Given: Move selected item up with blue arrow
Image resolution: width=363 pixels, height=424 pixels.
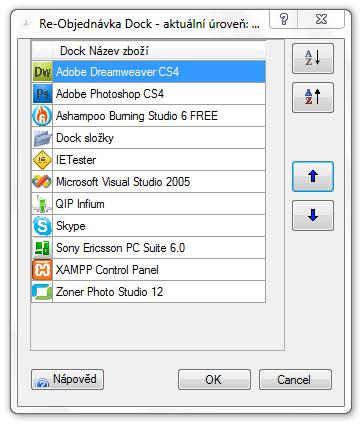Looking at the screenshot, I should [313, 176].
